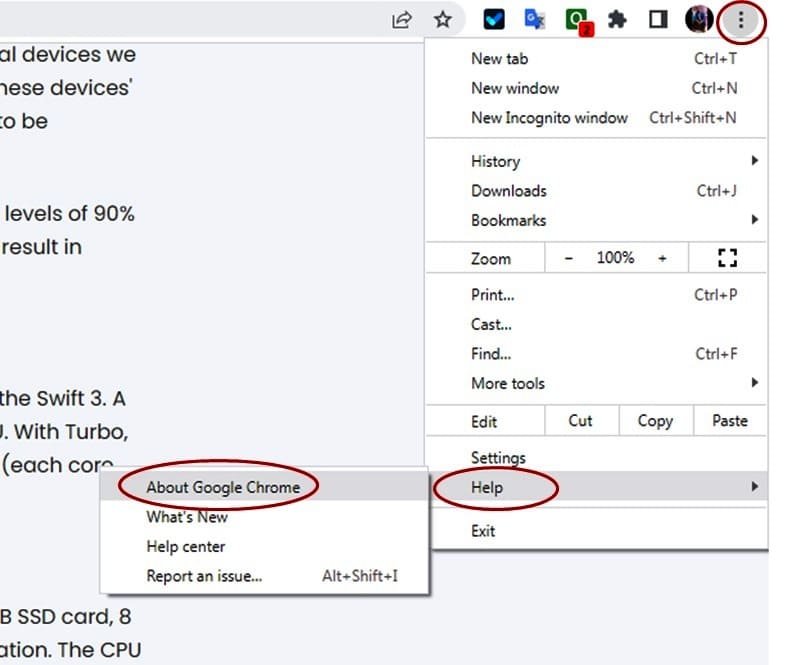Toggle the side panel icon

click(658, 19)
